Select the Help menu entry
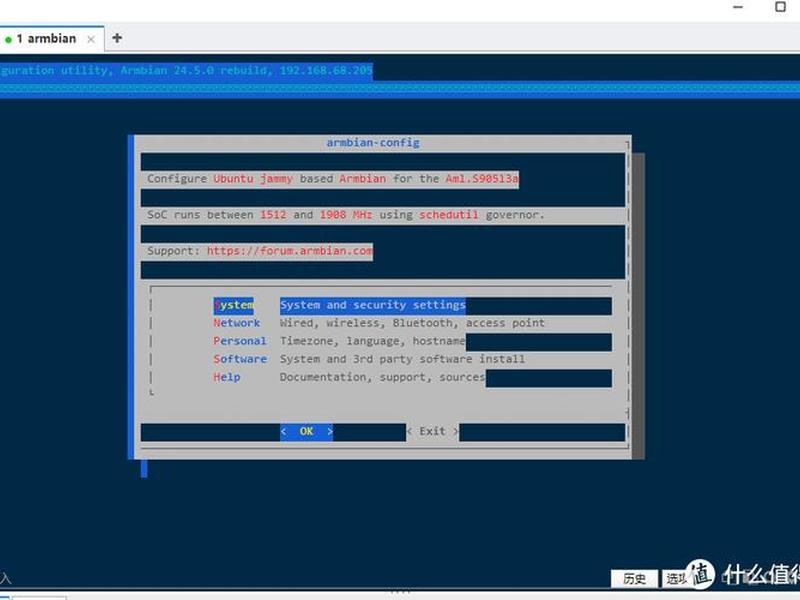Screen dimensions: 800x600 (x=227, y=377)
